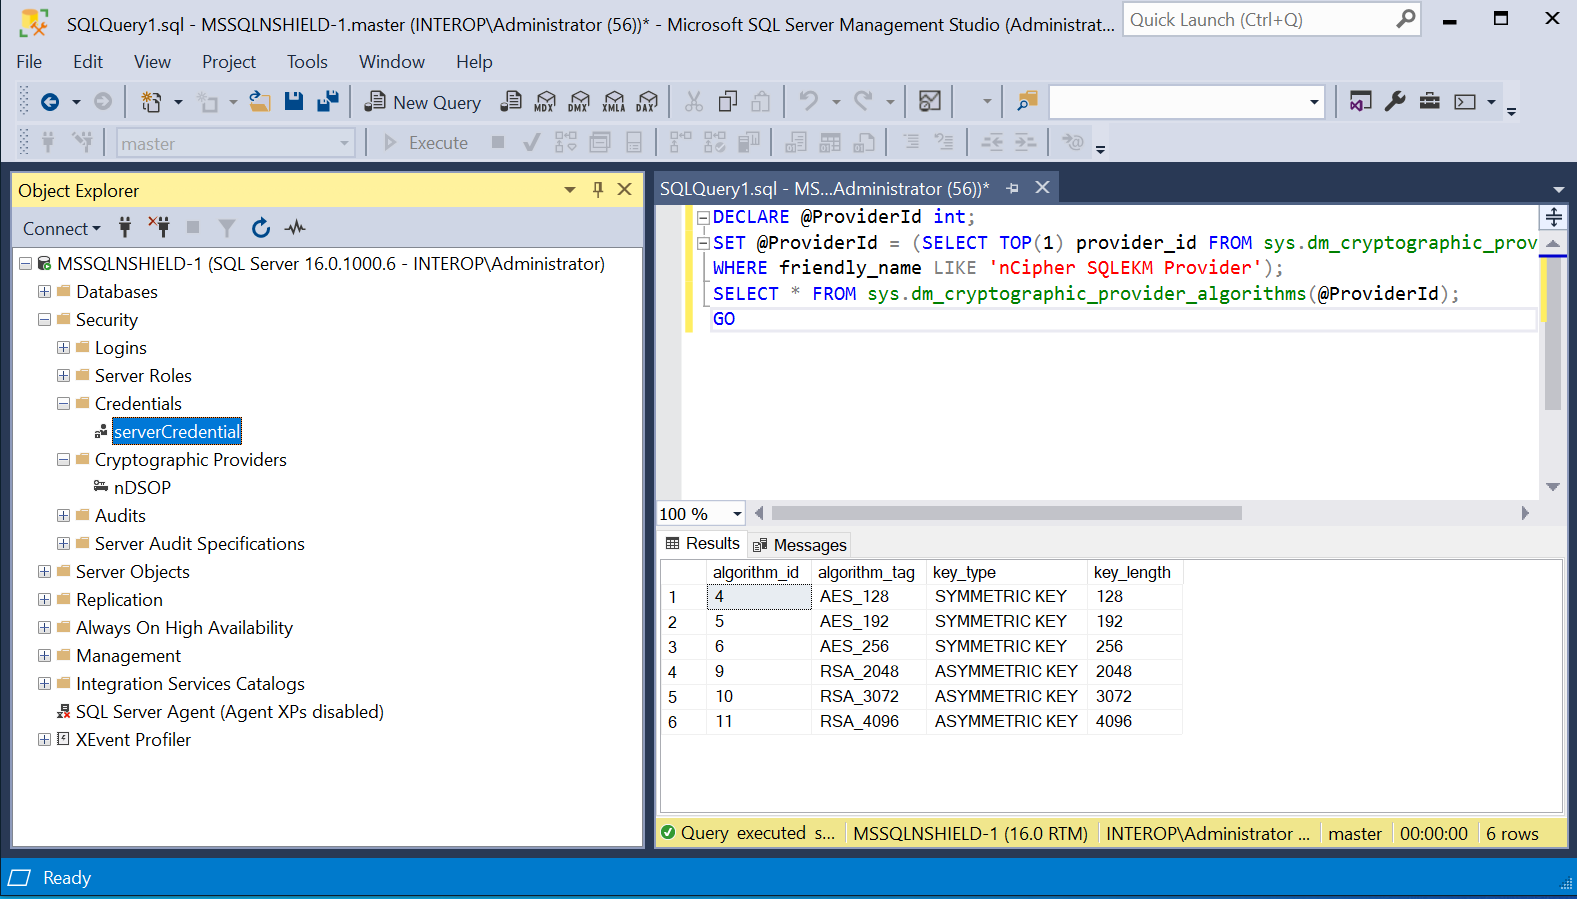Screen dimensions: 1577x899
Task: Open a new XMLA query
Action: click(x=614, y=101)
